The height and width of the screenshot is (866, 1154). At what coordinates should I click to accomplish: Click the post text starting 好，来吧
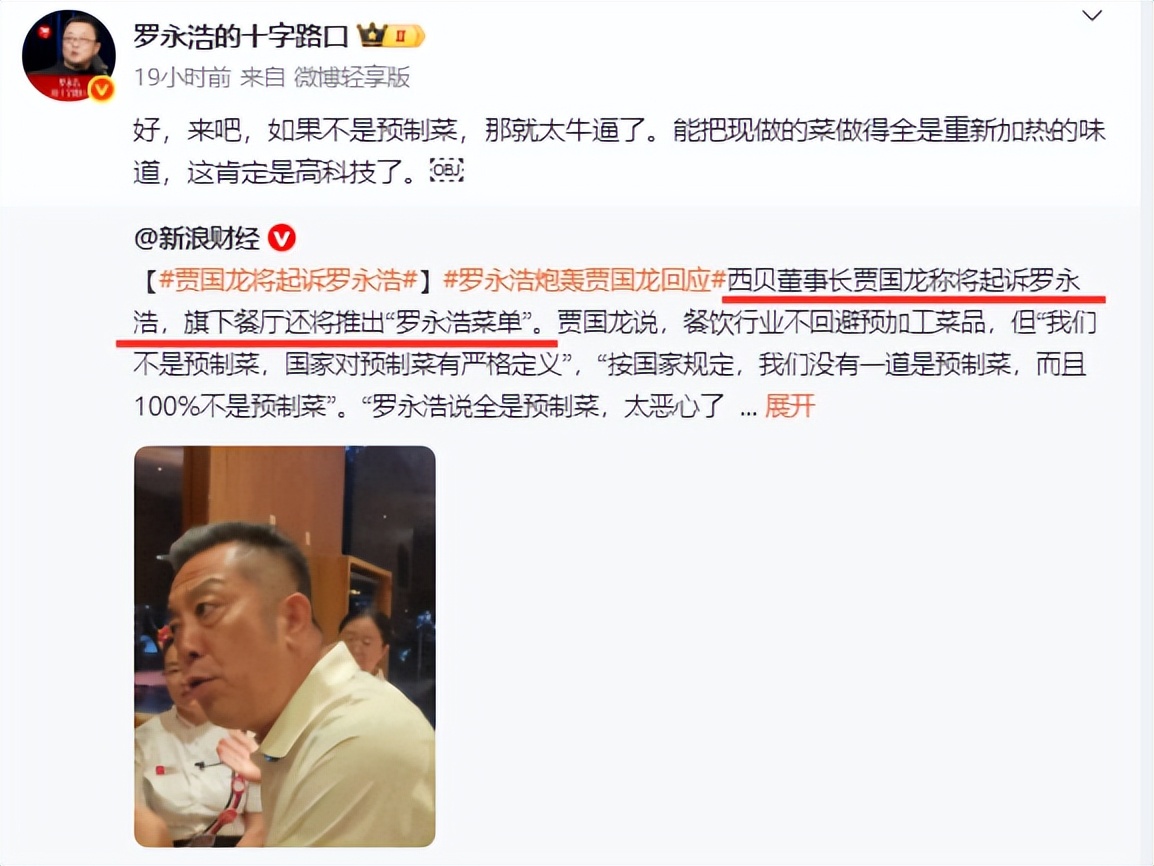(619, 151)
